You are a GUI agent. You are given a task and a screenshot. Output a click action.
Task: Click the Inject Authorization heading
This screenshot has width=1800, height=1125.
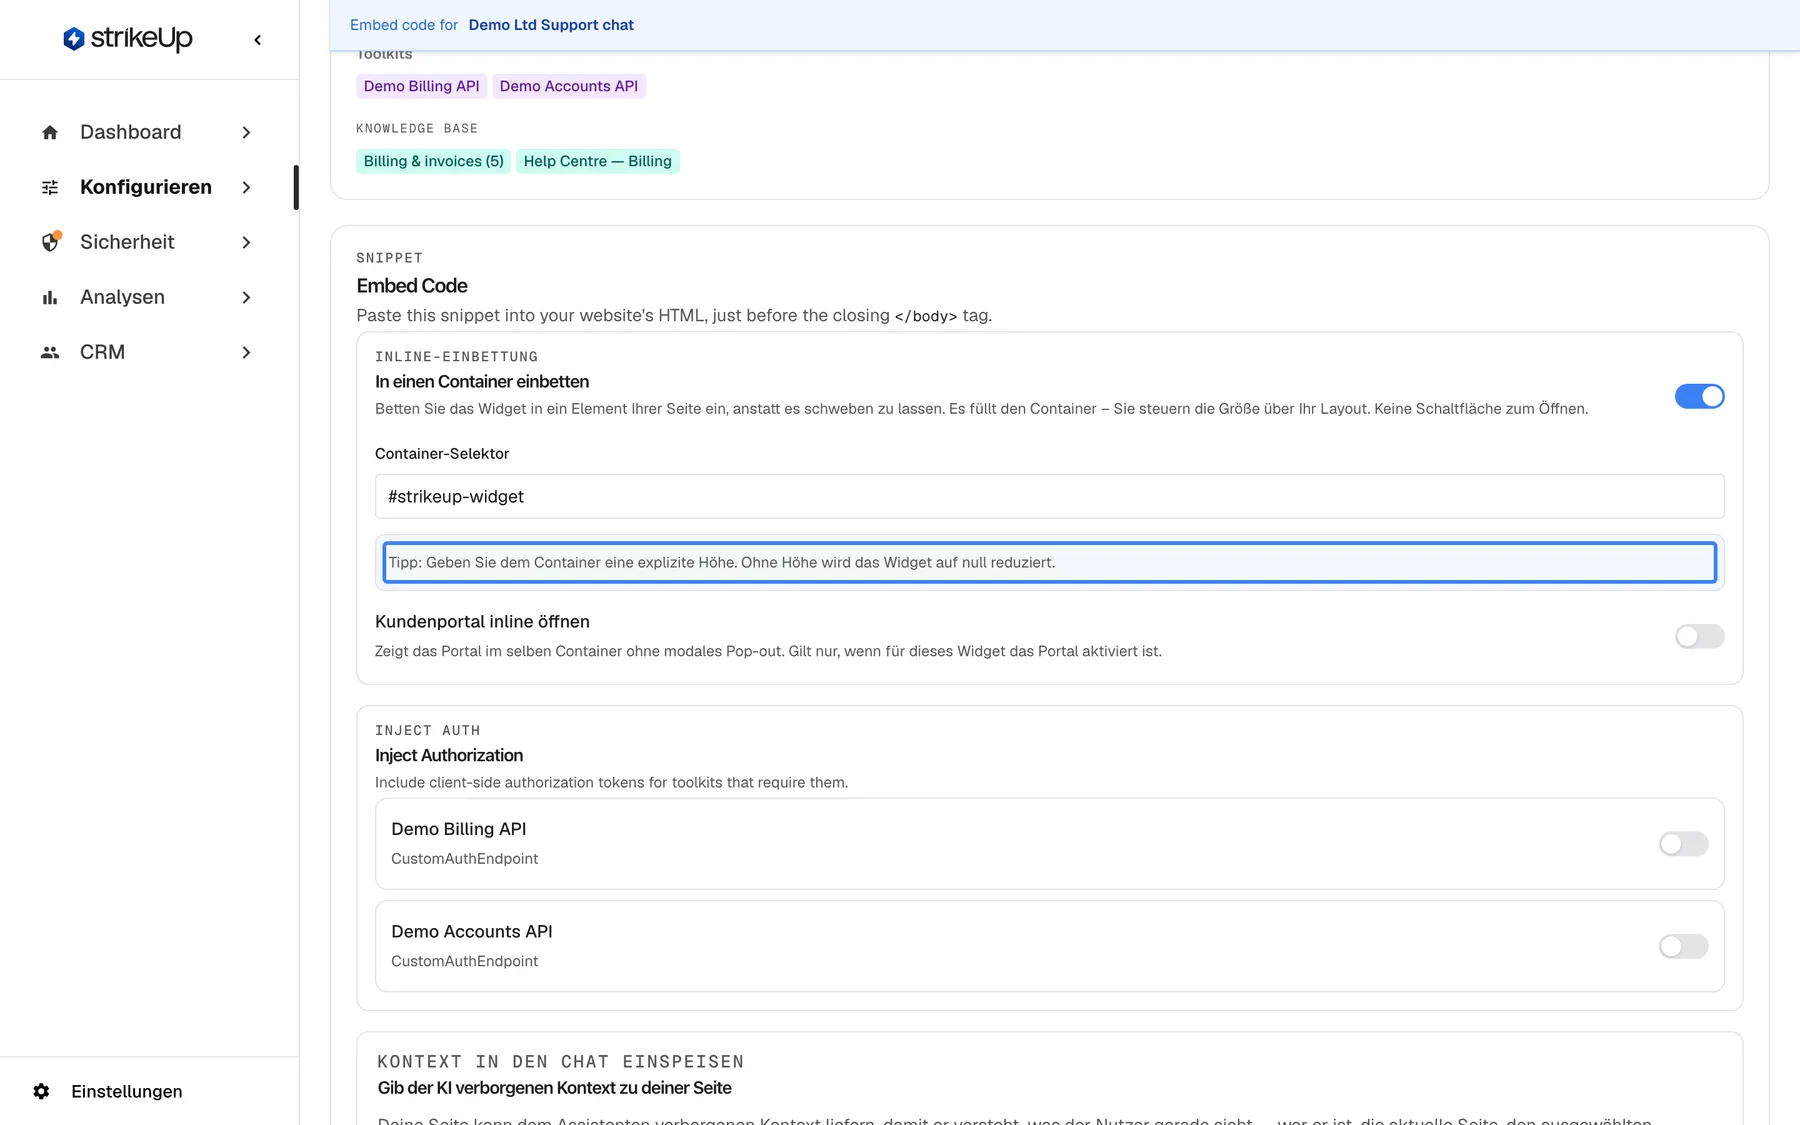pyautogui.click(x=449, y=755)
